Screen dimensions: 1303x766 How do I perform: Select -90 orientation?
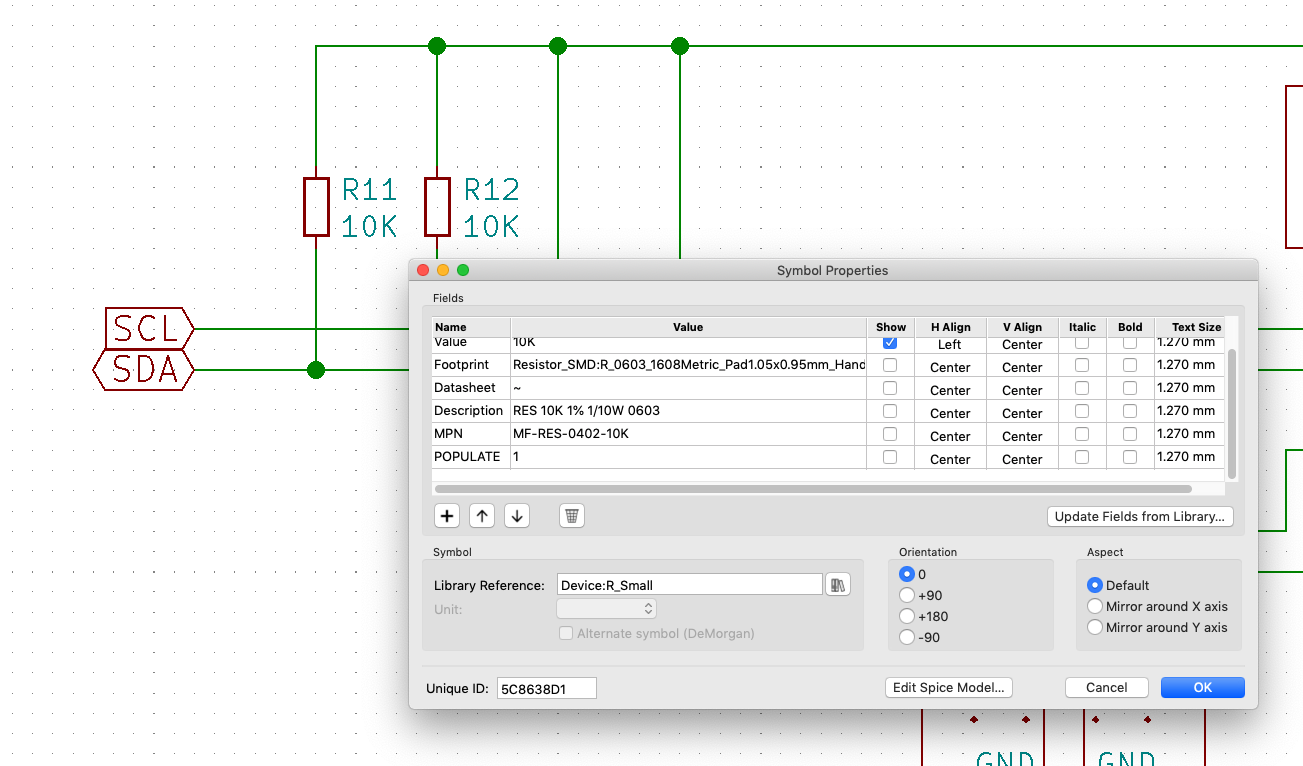point(907,637)
